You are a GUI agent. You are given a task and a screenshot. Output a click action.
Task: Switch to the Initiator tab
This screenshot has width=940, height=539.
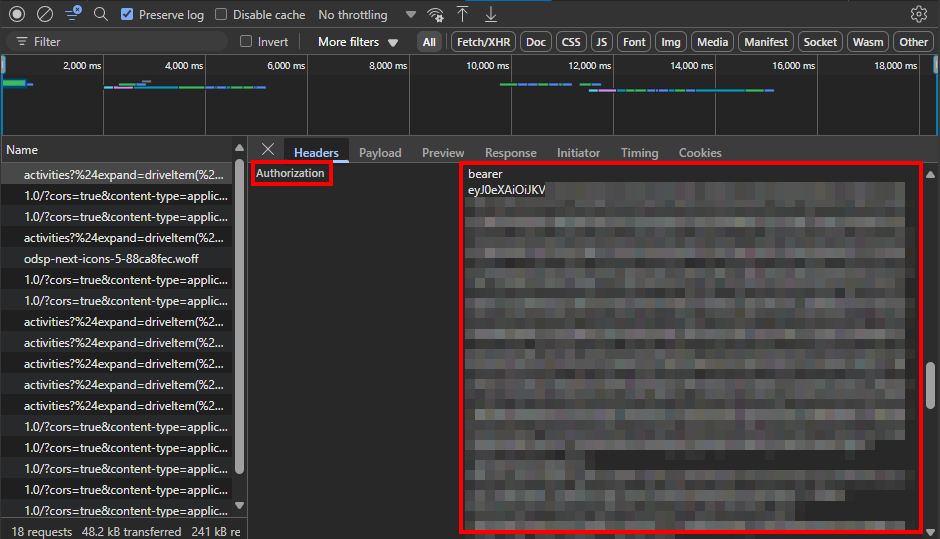click(x=578, y=152)
